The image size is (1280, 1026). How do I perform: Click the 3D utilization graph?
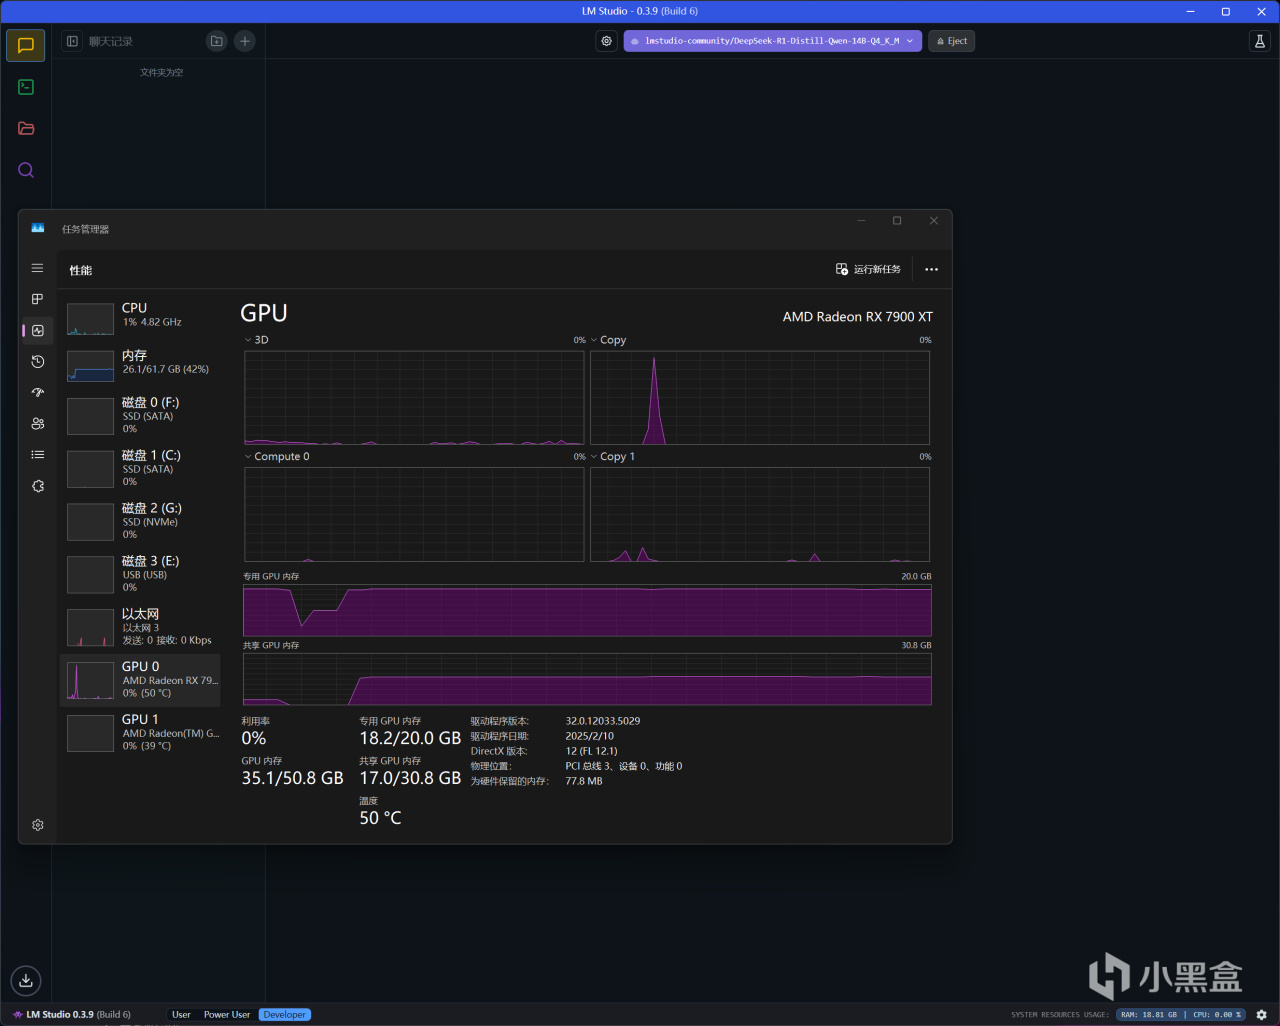point(414,398)
